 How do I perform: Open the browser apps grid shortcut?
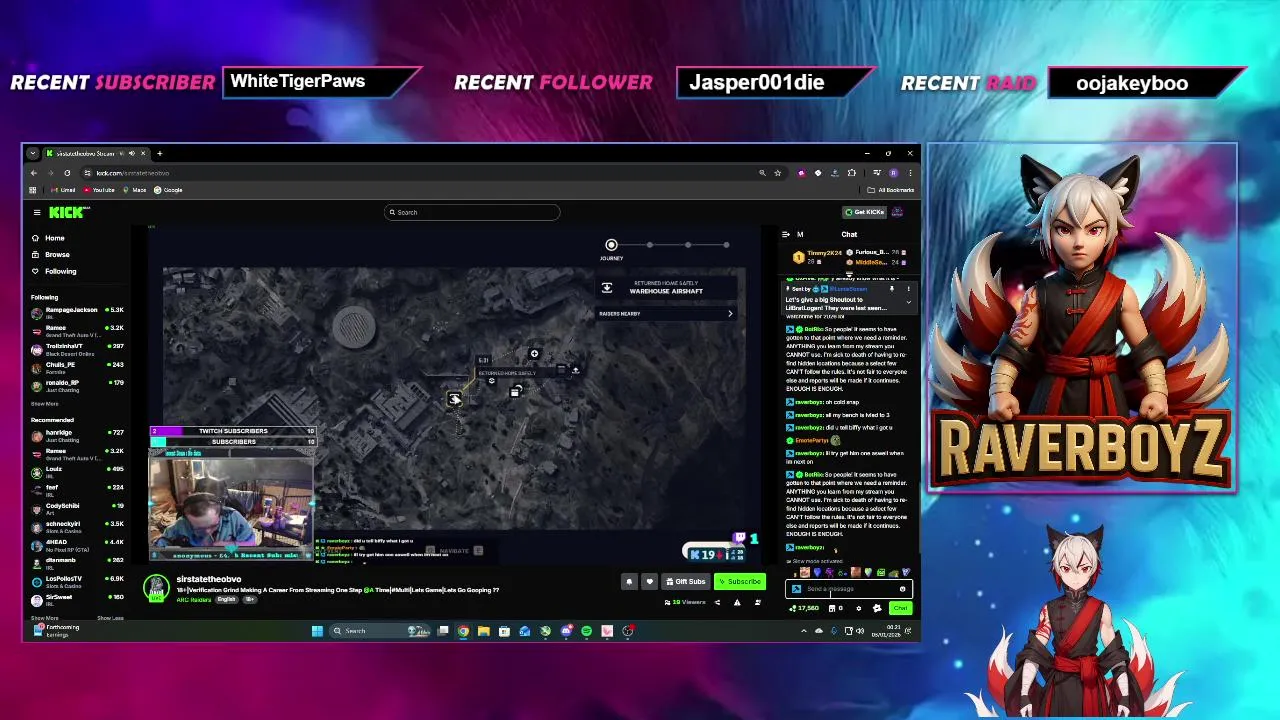[33, 190]
